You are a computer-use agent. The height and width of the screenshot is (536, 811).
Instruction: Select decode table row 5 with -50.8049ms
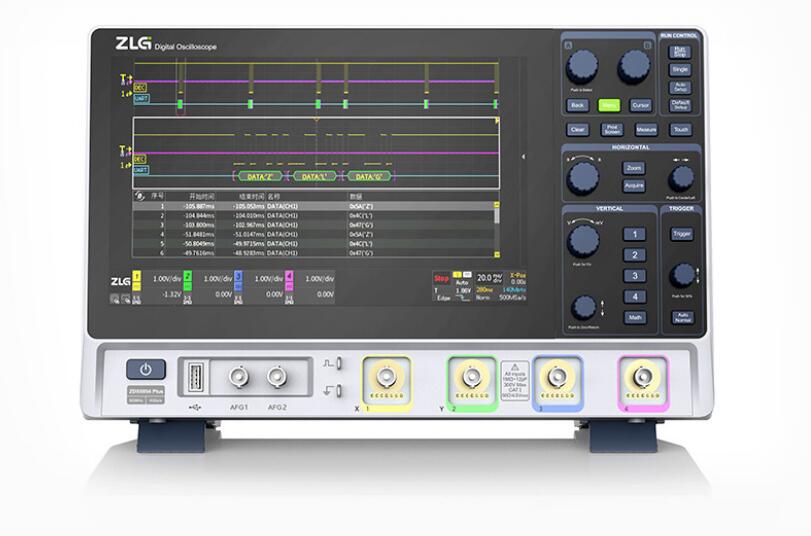(313, 243)
